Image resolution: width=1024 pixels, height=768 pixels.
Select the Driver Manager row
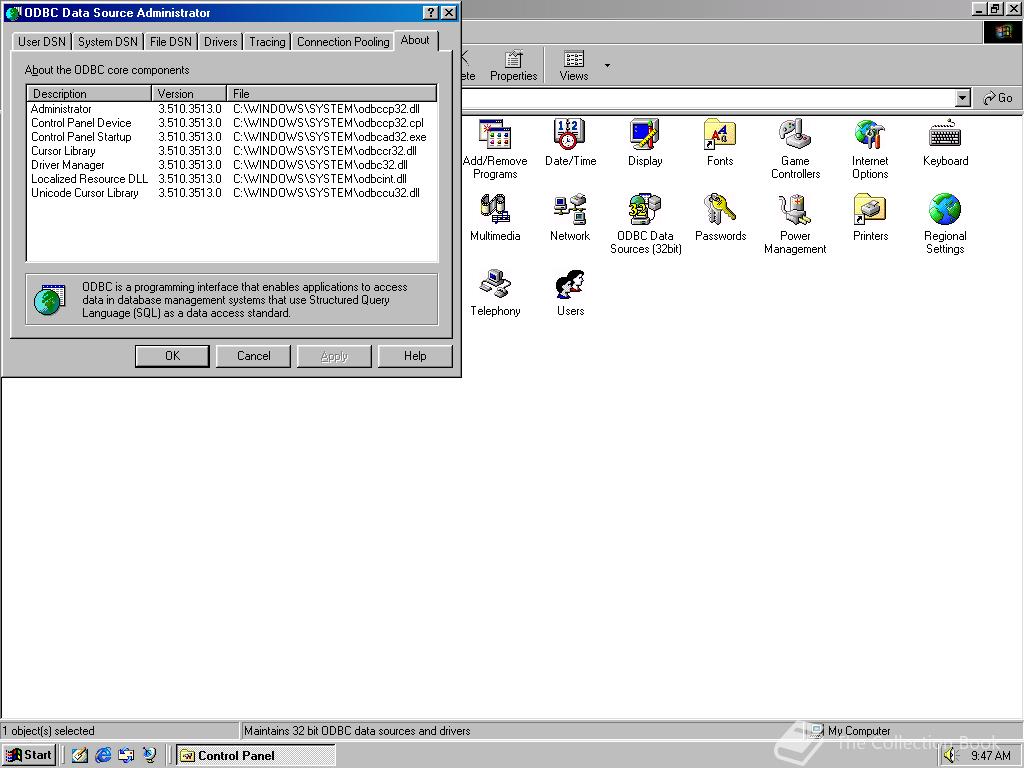point(232,165)
